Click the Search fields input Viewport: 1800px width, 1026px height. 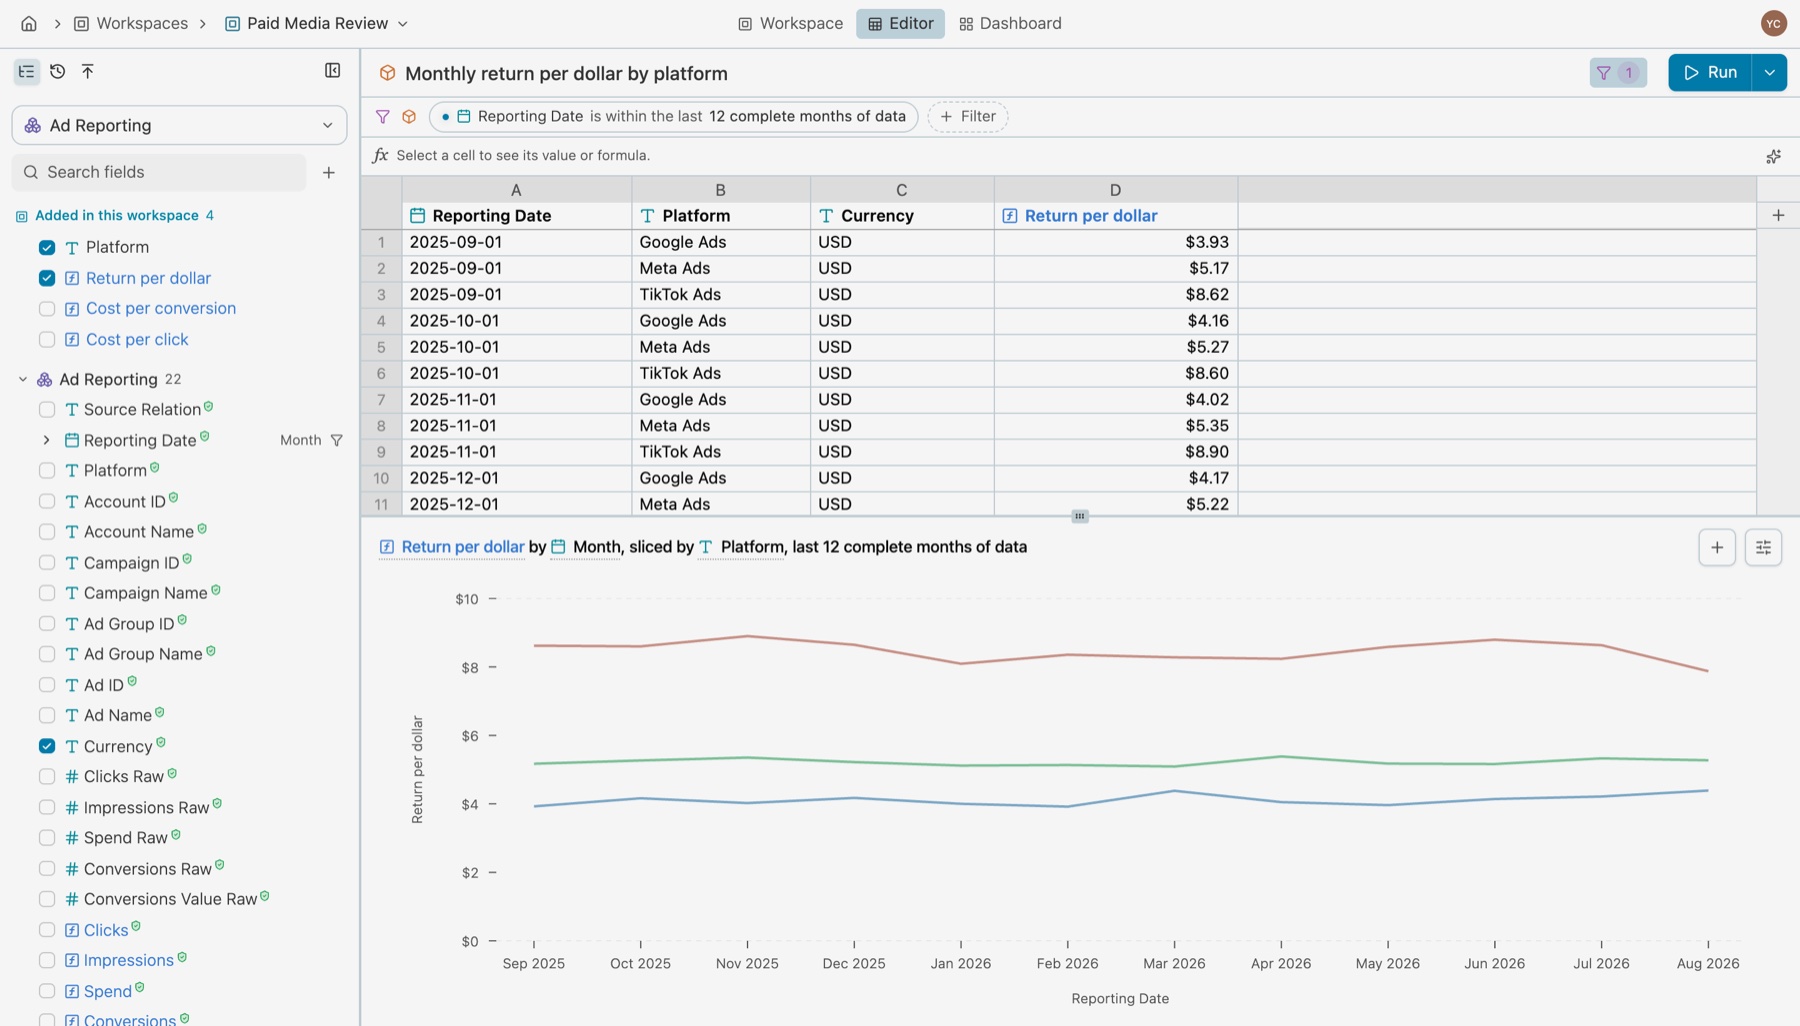(160, 172)
